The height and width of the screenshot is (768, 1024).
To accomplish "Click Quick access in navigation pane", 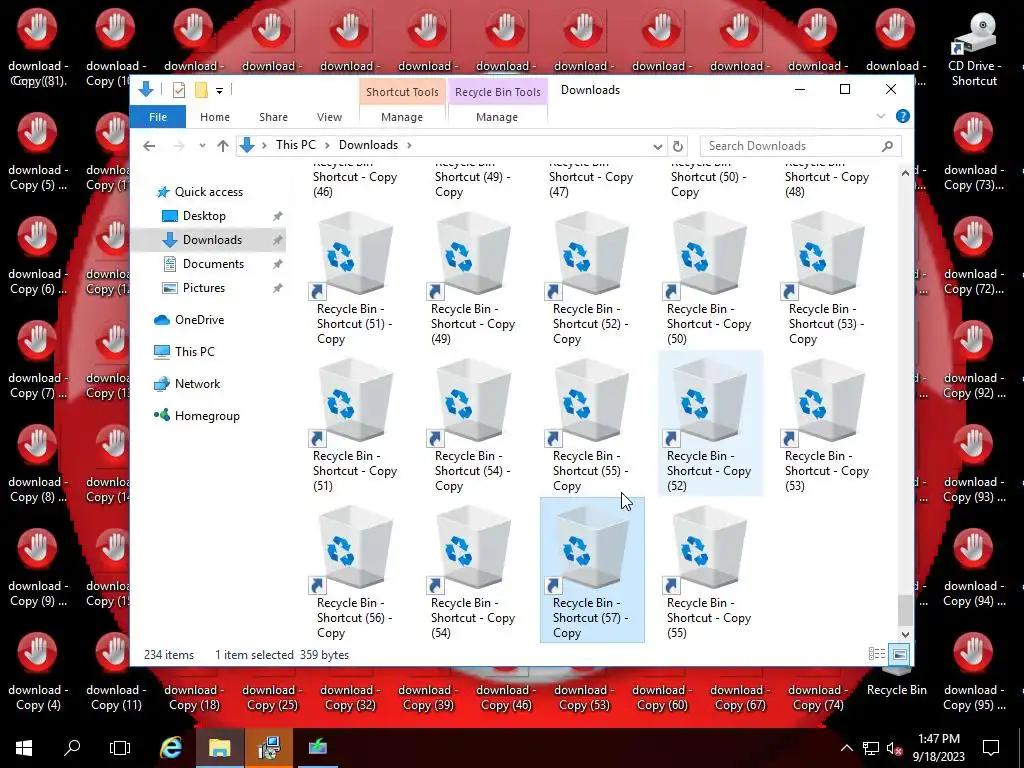I will pyautogui.click(x=208, y=192).
